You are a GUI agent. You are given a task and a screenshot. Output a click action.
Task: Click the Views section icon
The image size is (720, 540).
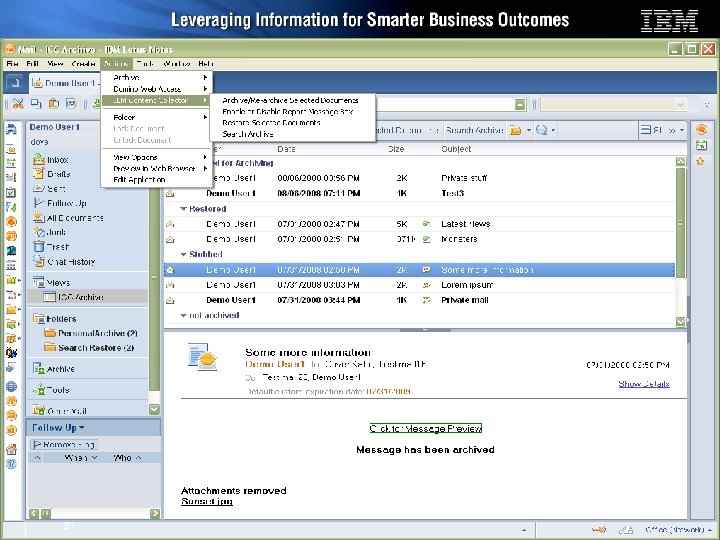click(38, 282)
